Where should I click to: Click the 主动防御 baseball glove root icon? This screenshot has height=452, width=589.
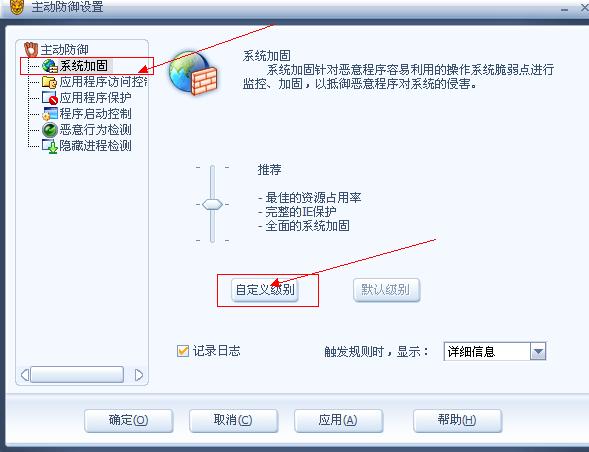coord(31,50)
